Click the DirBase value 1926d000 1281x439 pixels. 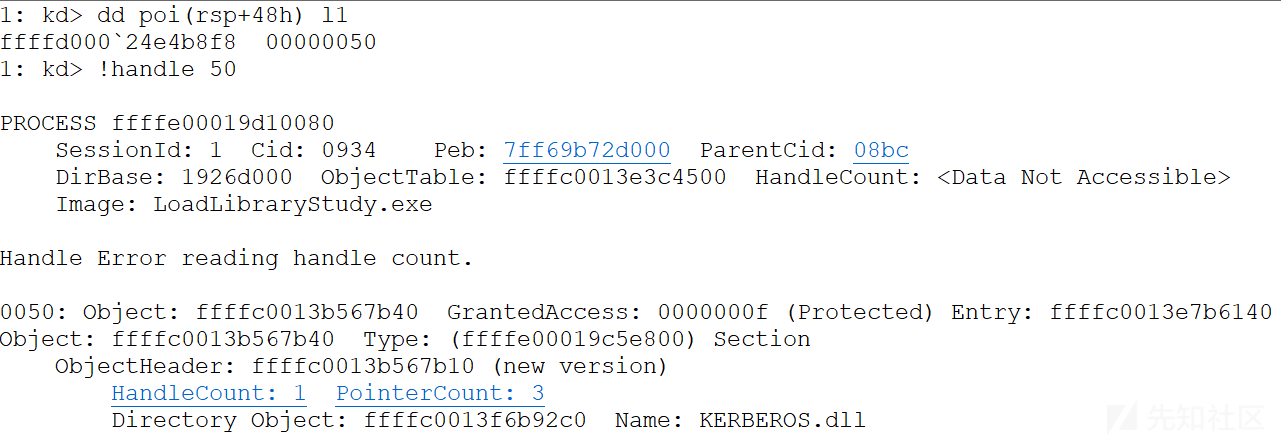(237, 178)
